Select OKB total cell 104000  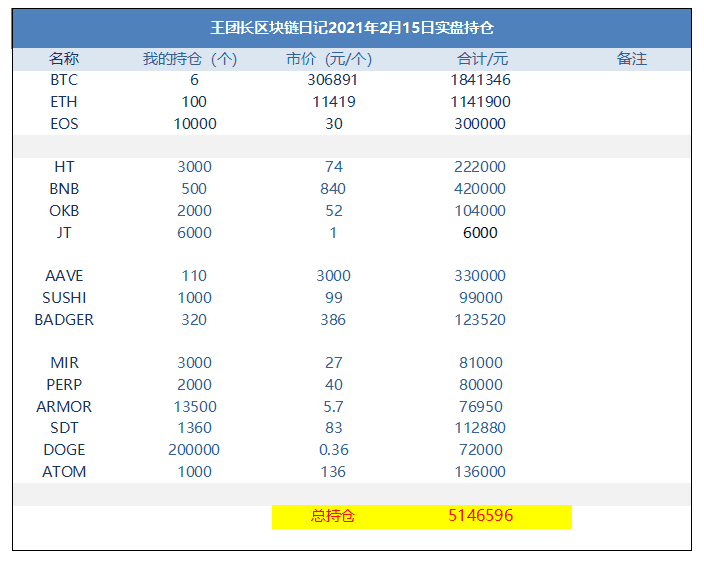[480, 211]
